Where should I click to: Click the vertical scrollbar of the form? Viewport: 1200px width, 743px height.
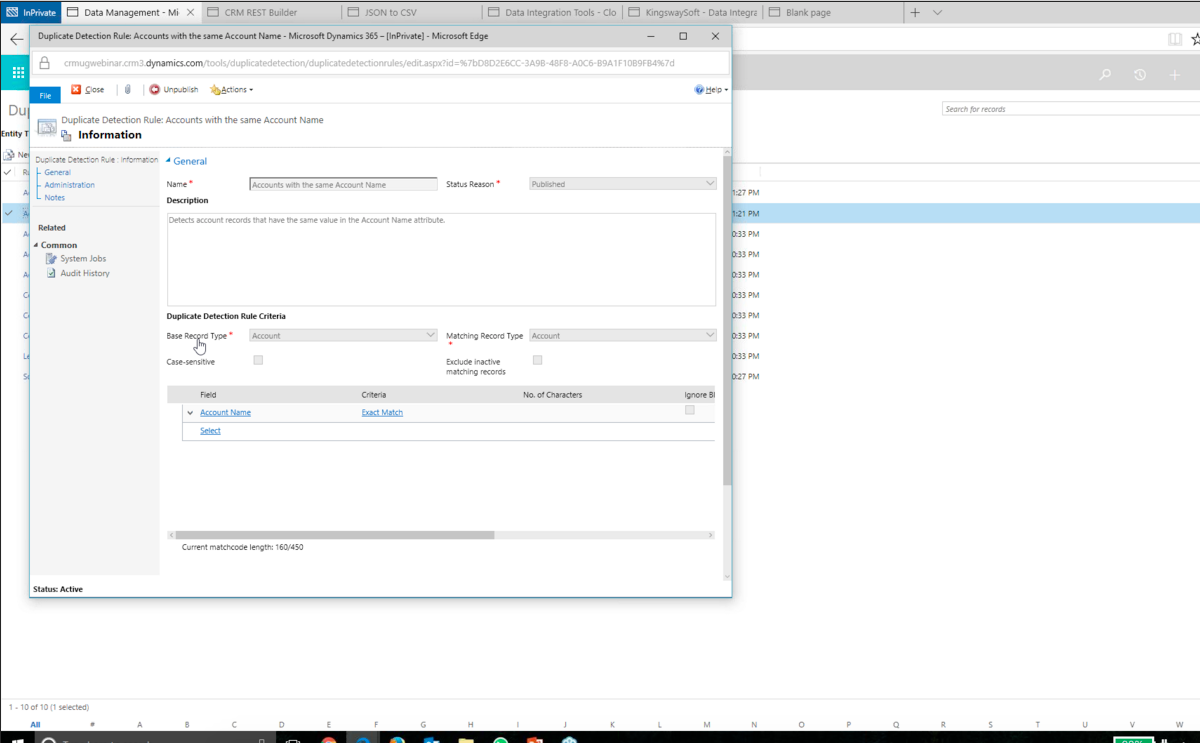tap(727, 320)
